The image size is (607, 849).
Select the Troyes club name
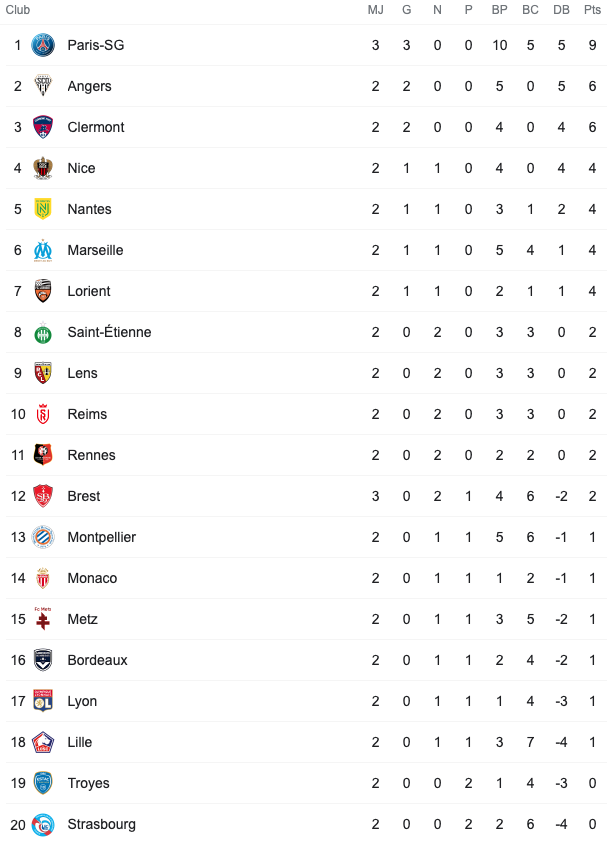[88, 783]
